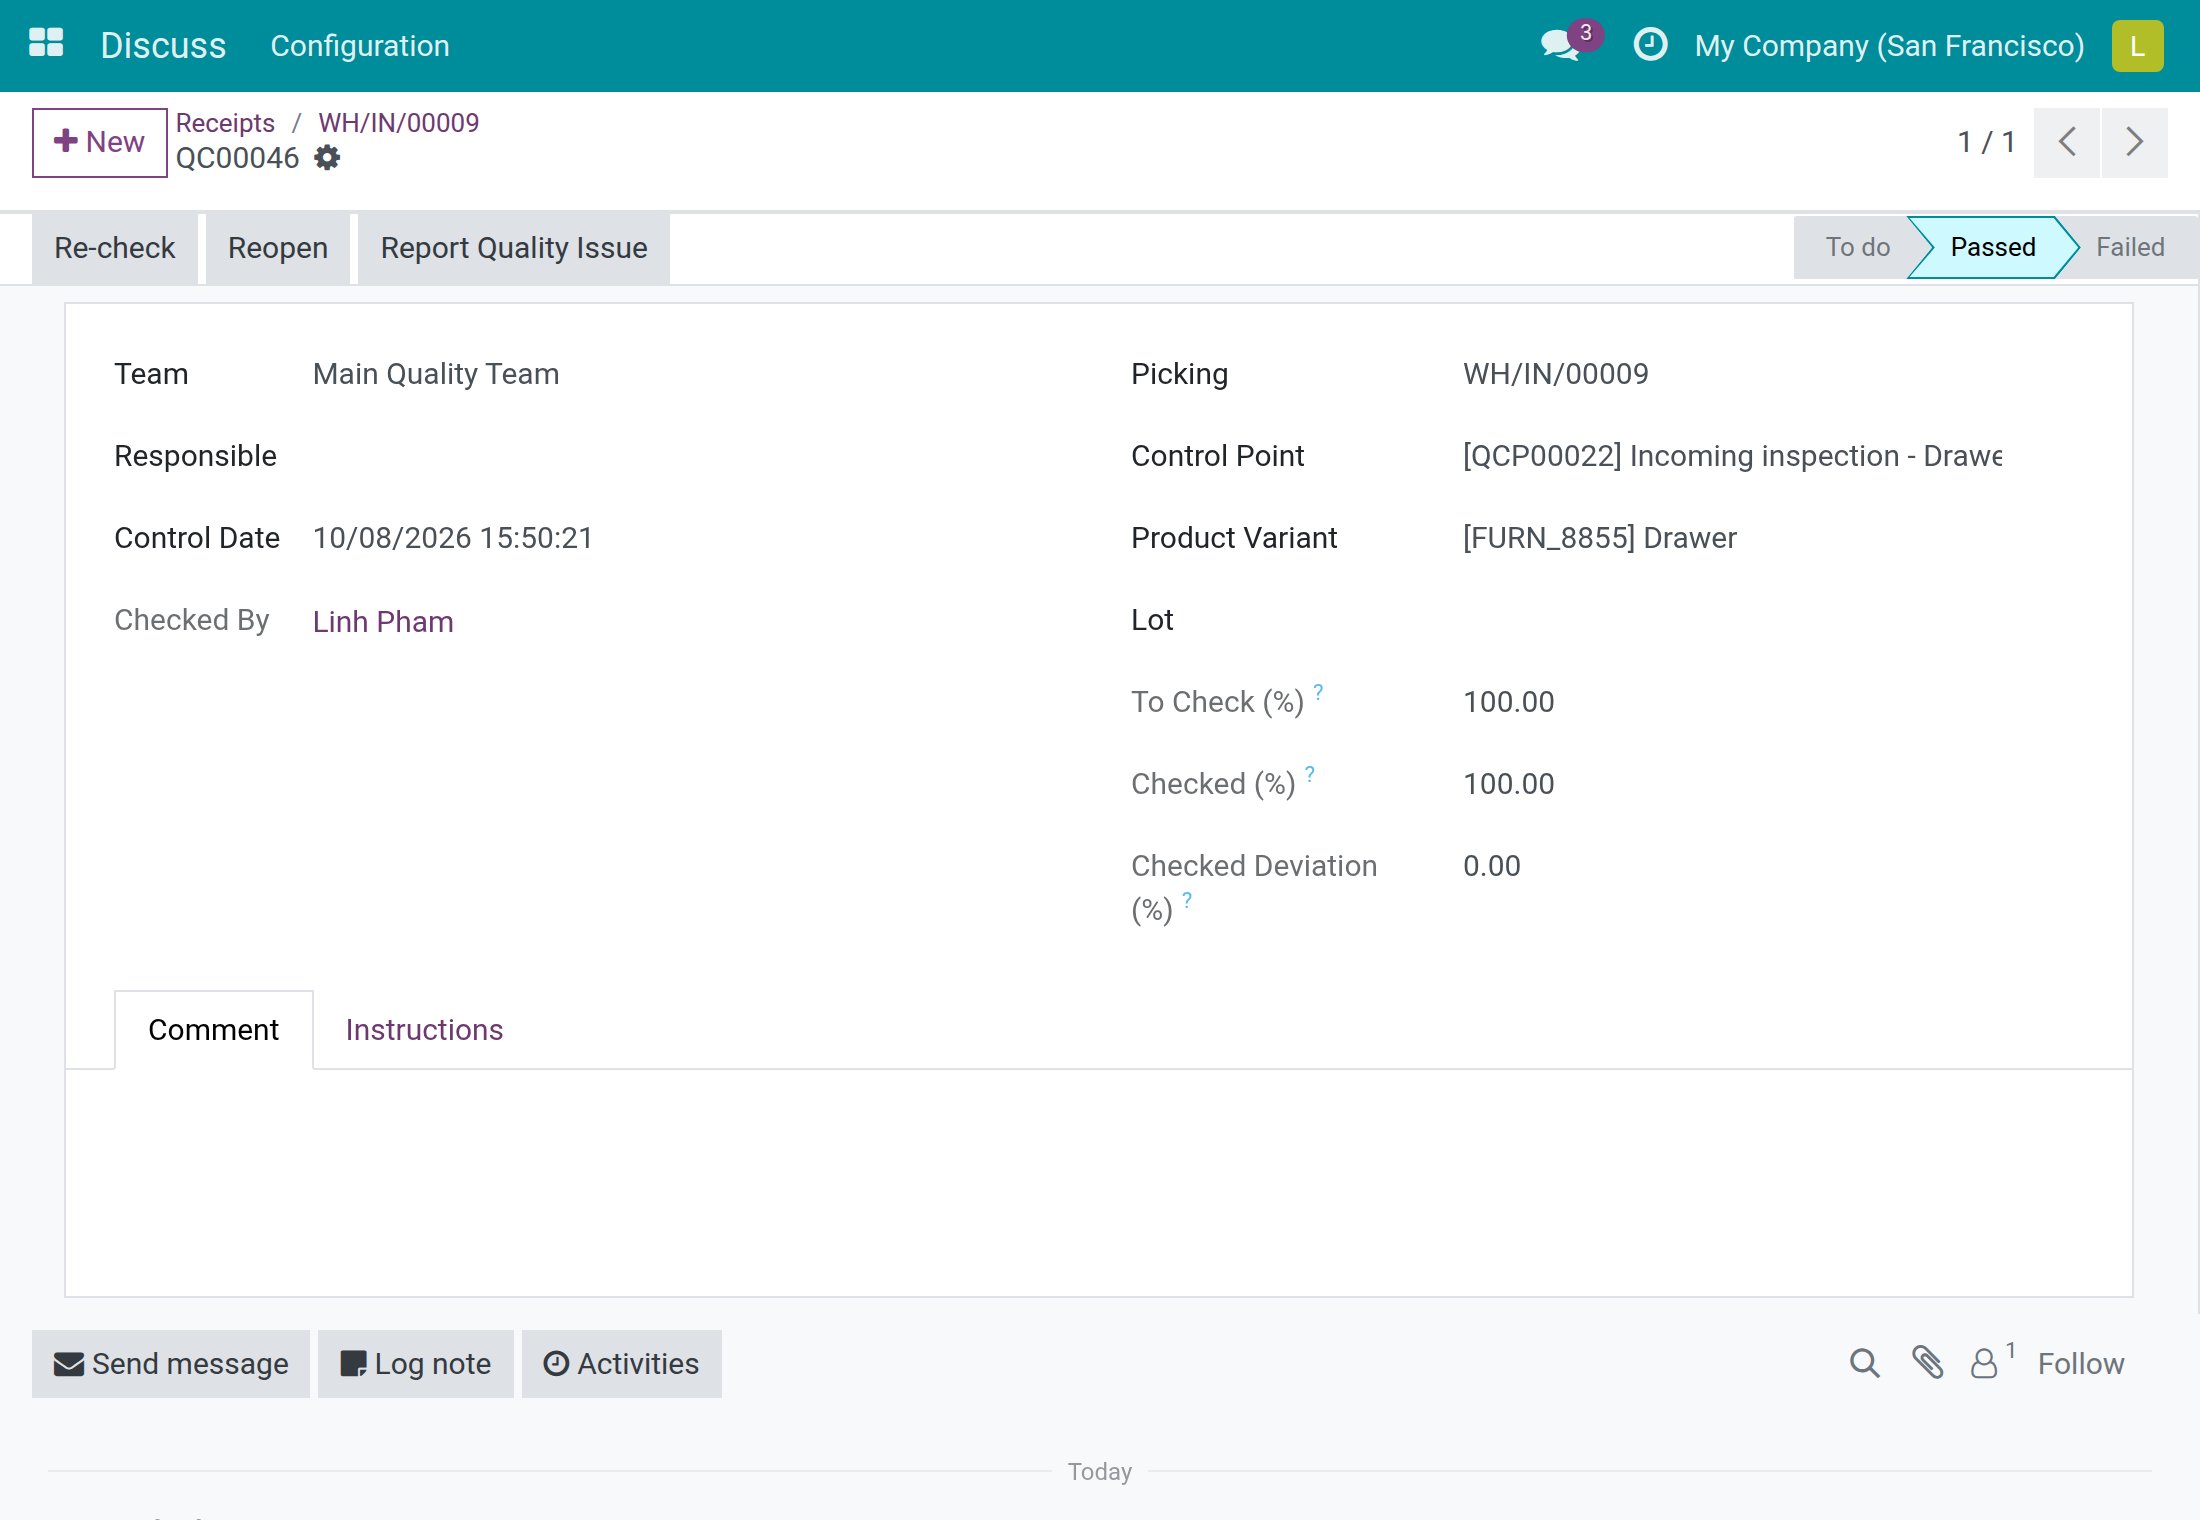Screen dimensions: 2200x1520
Task: Click the Main Quality Team value
Action: click(435, 373)
